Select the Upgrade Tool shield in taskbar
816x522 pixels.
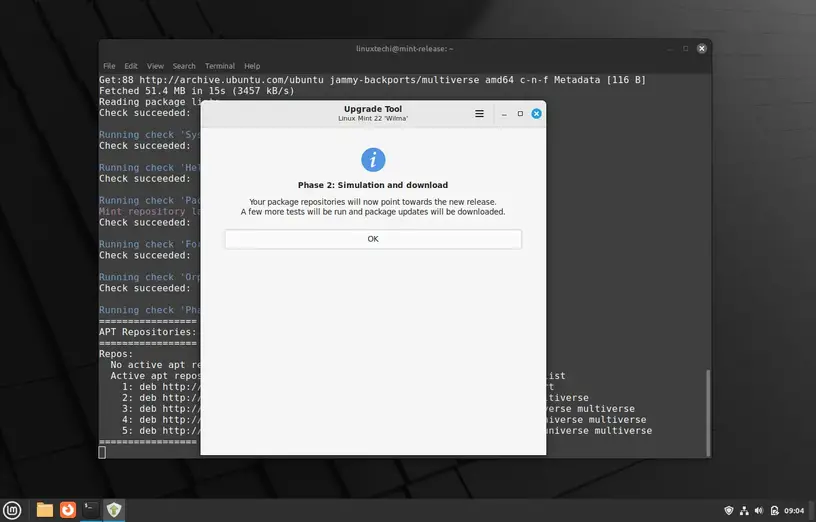[x=114, y=510]
